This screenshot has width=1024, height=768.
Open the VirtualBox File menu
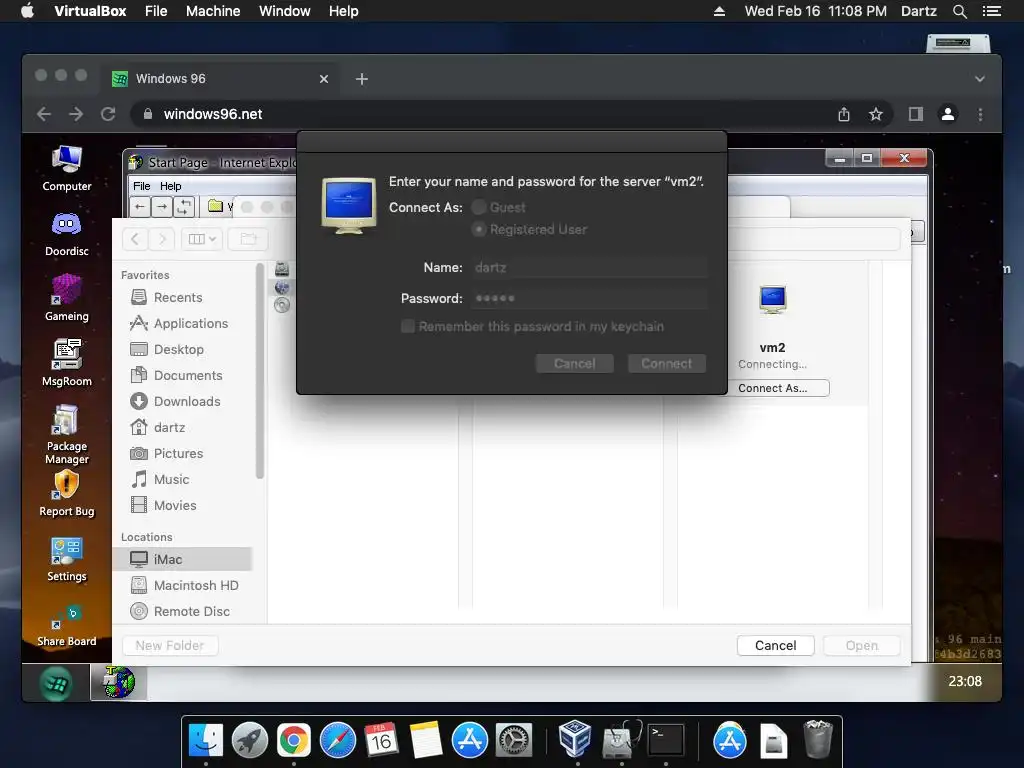pos(156,11)
